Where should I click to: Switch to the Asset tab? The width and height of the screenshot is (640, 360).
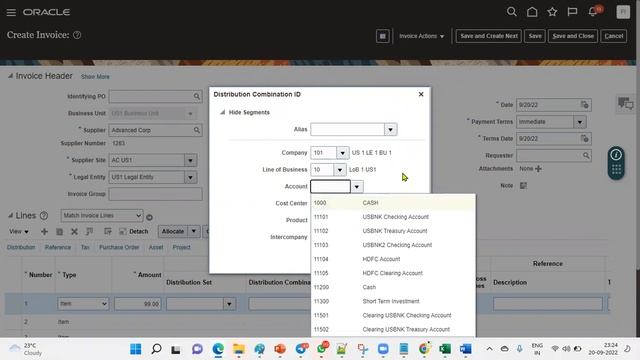click(x=156, y=247)
